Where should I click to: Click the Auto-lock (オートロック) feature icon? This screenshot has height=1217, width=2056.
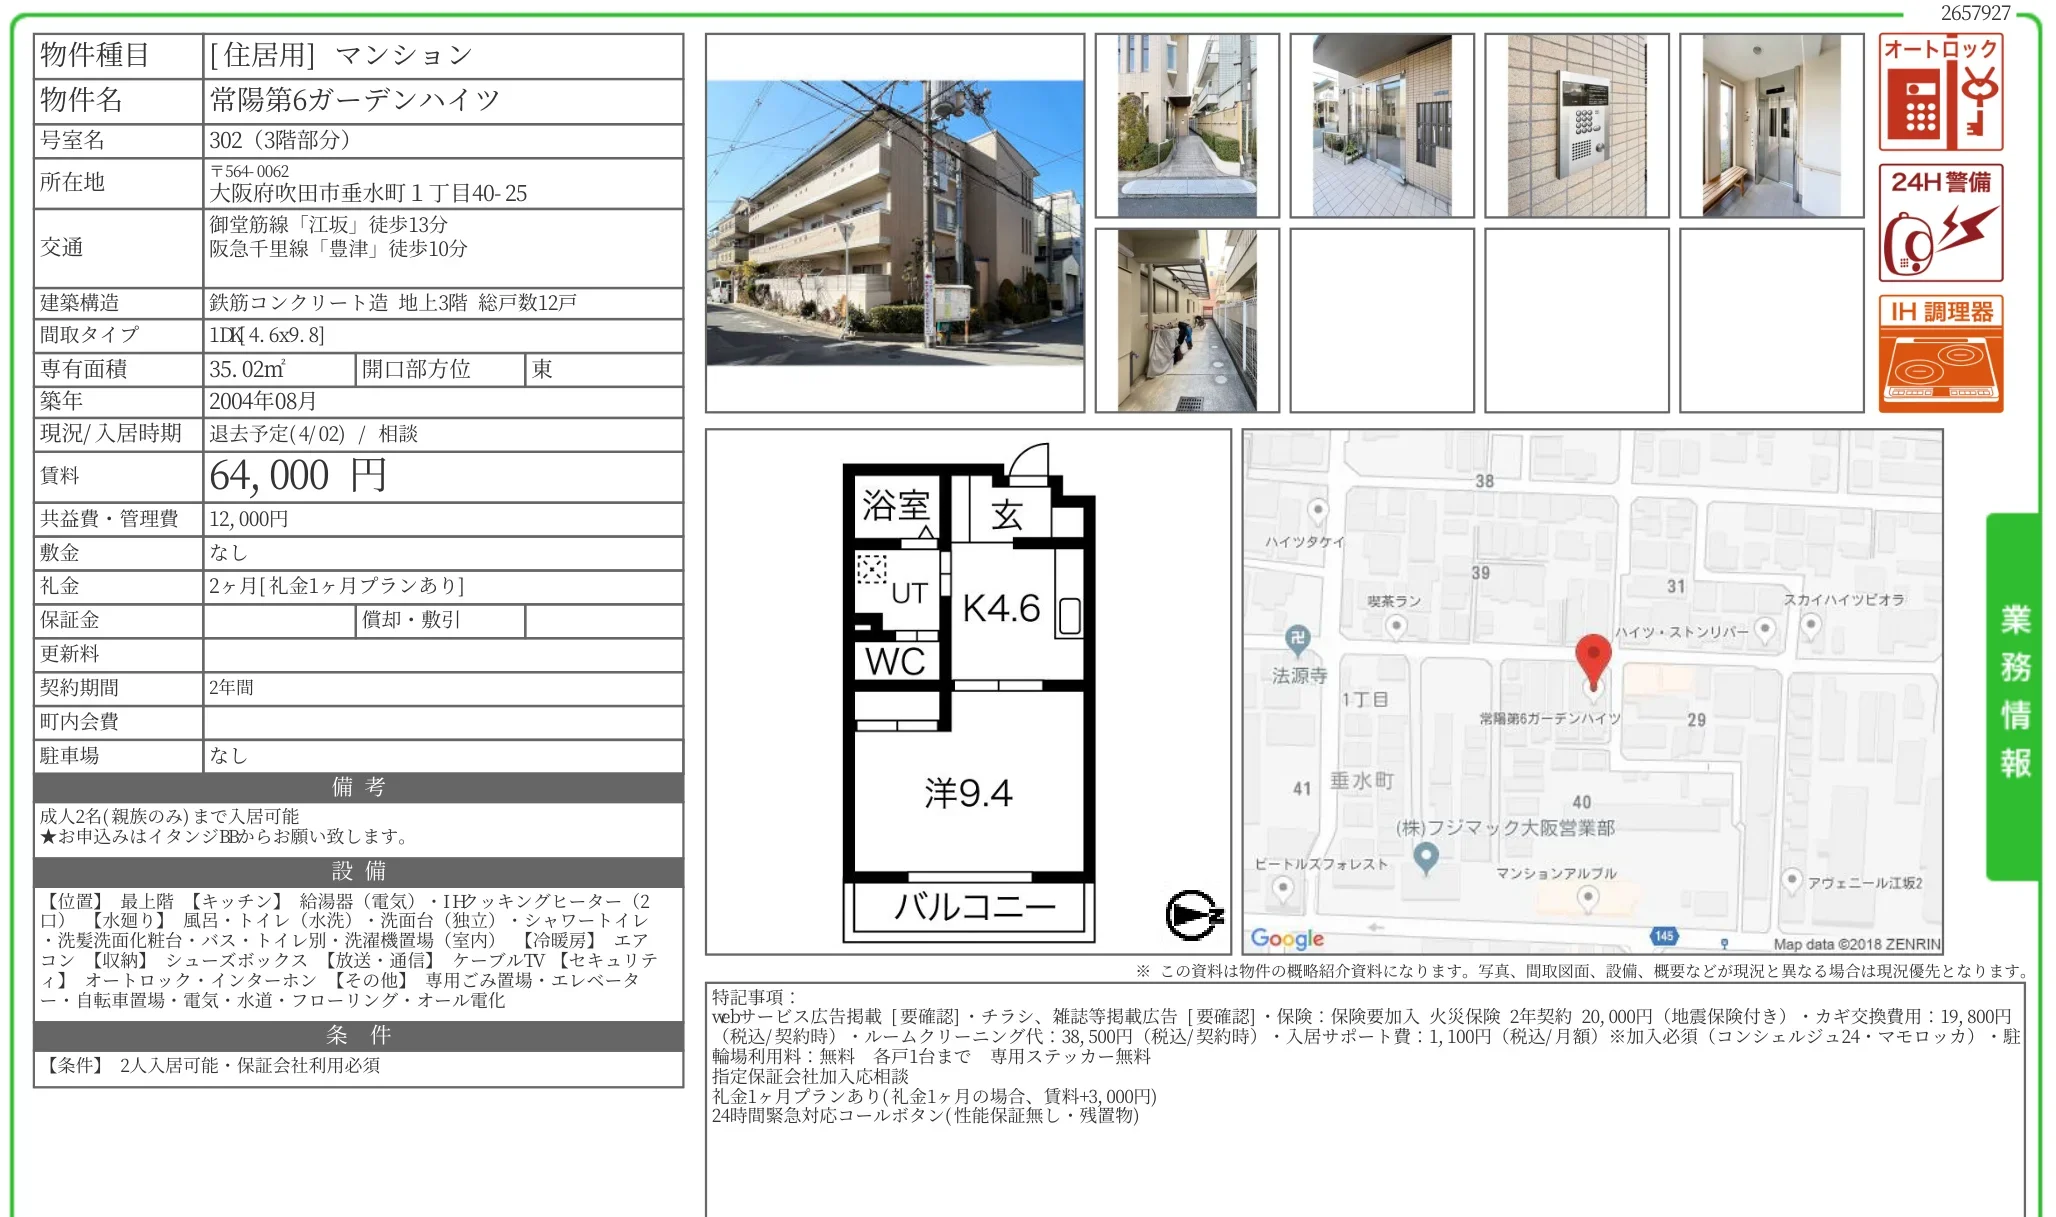coord(1940,92)
